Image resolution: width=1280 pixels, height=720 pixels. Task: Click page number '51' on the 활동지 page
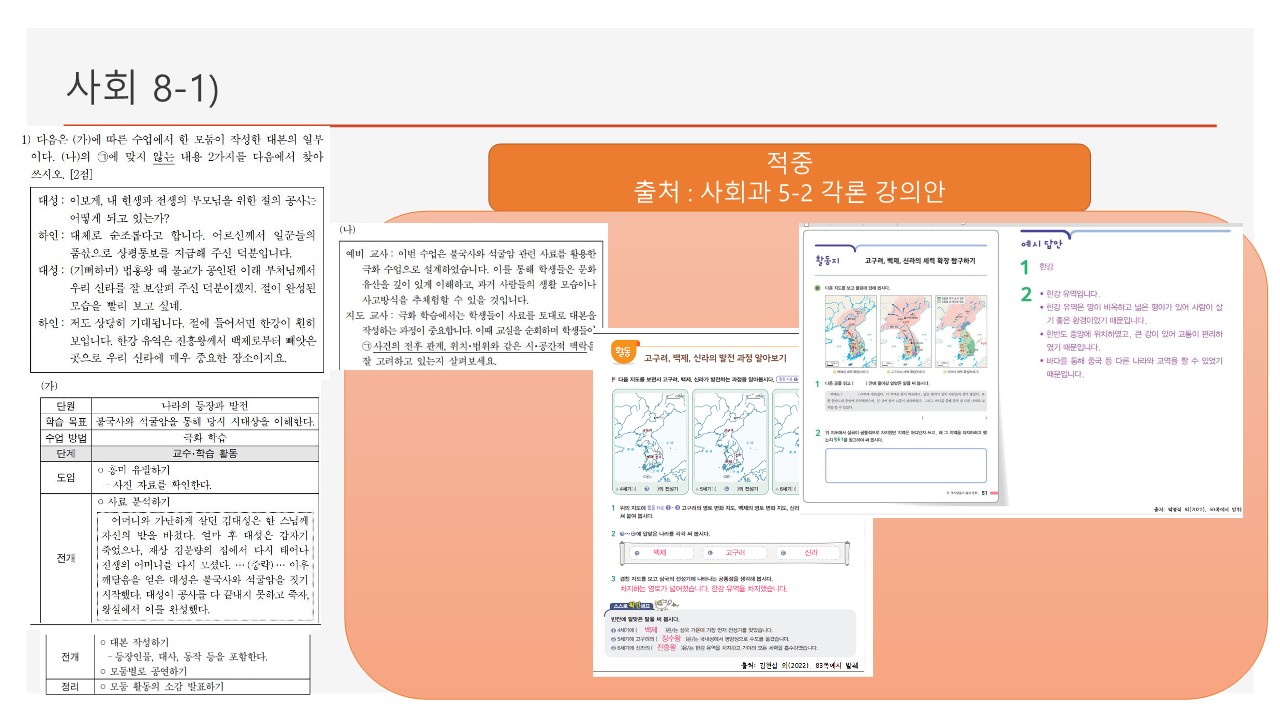pyautogui.click(x=985, y=492)
